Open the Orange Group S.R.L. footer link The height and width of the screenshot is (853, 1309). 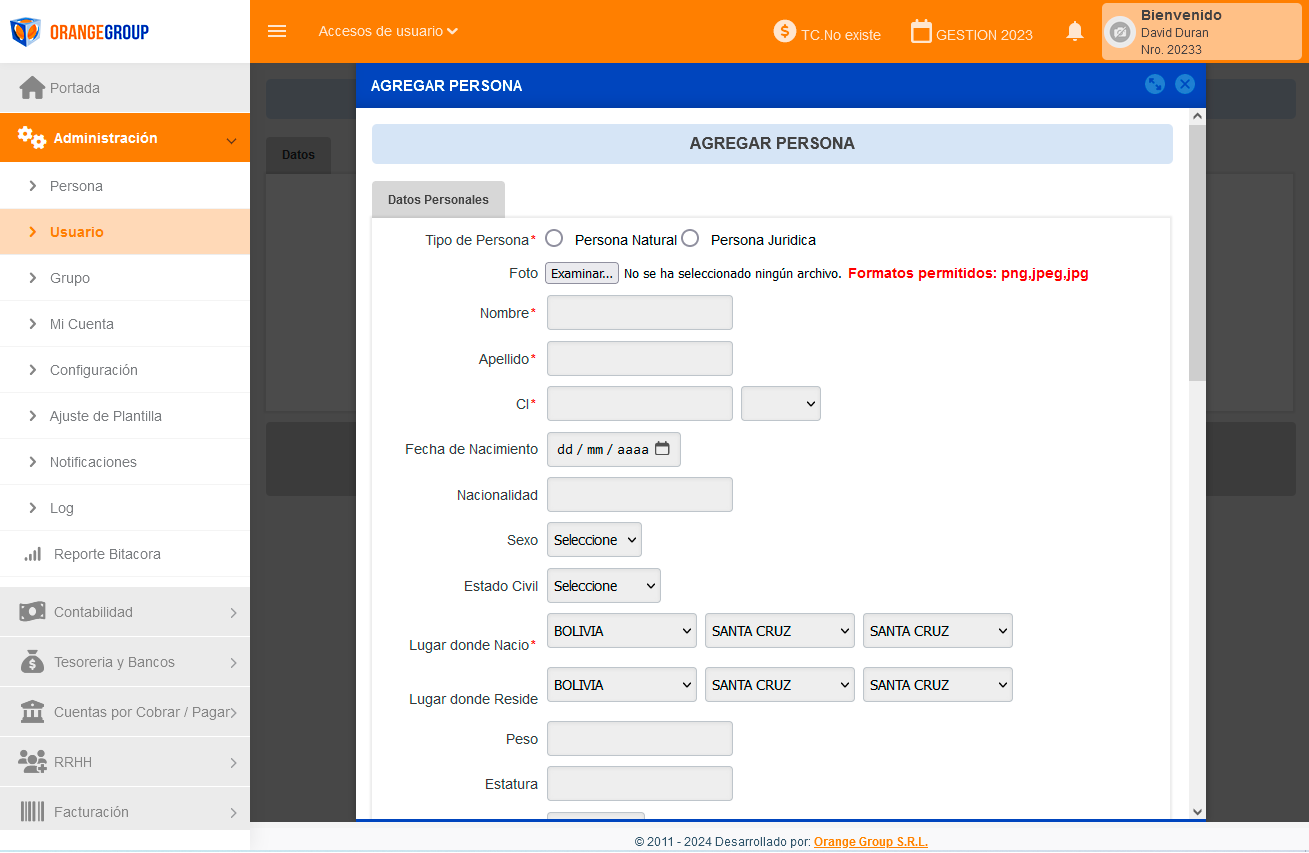click(x=870, y=842)
